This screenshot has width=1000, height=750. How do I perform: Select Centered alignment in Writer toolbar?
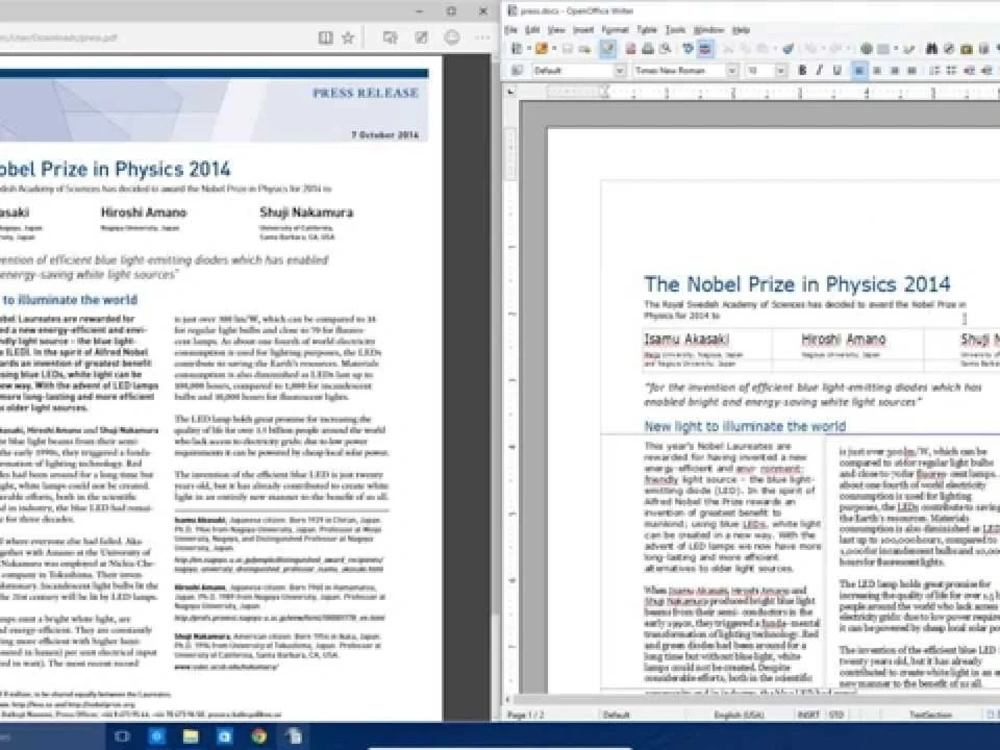click(877, 70)
